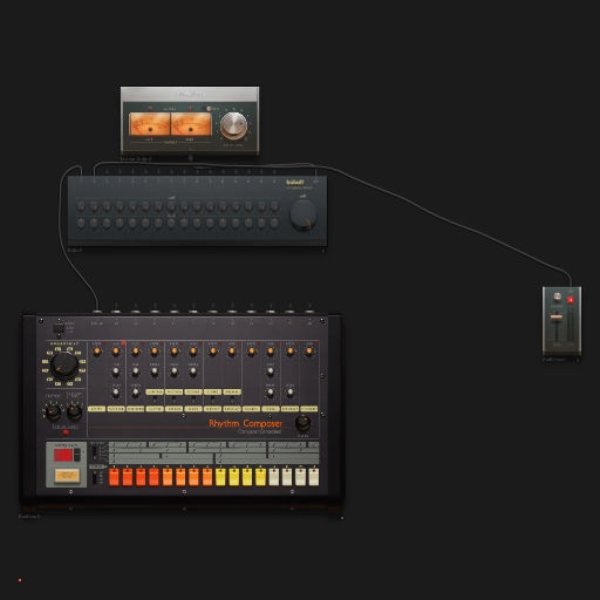Click the instrument select rotary knob on the drum machine
The height and width of the screenshot is (600, 600).
tap(64, 366)
